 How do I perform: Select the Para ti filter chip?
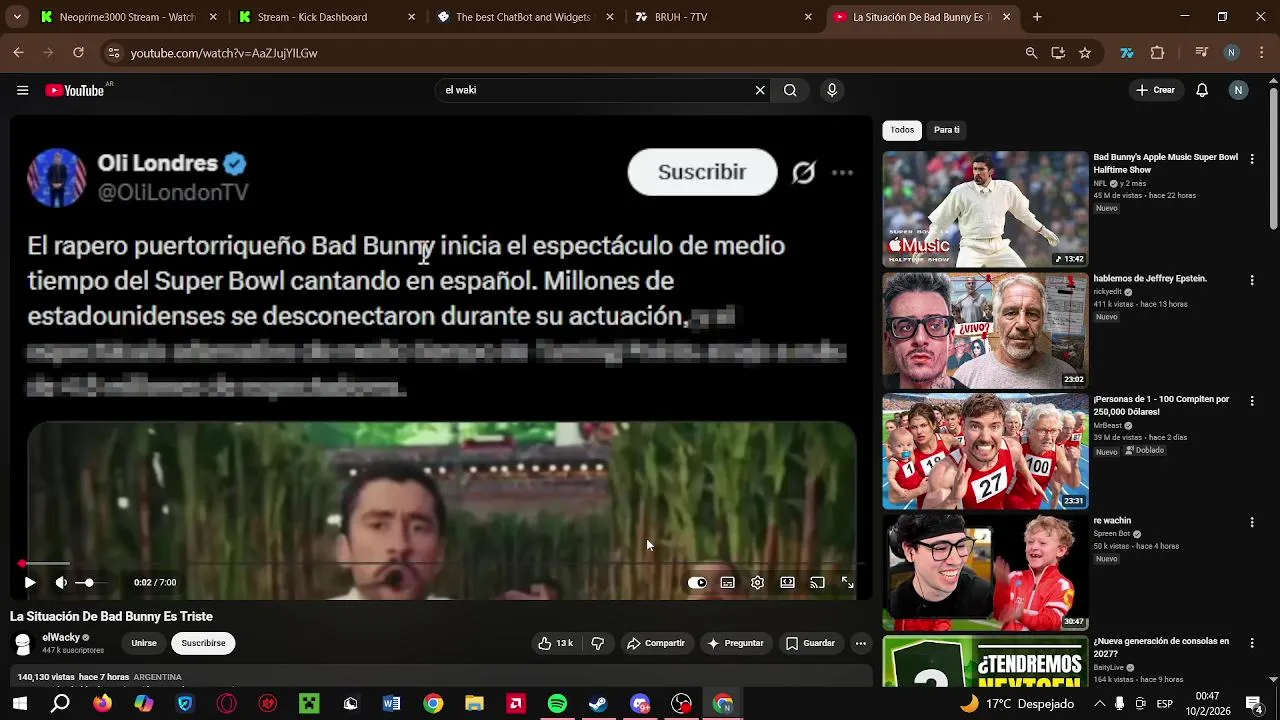[947, 130]
